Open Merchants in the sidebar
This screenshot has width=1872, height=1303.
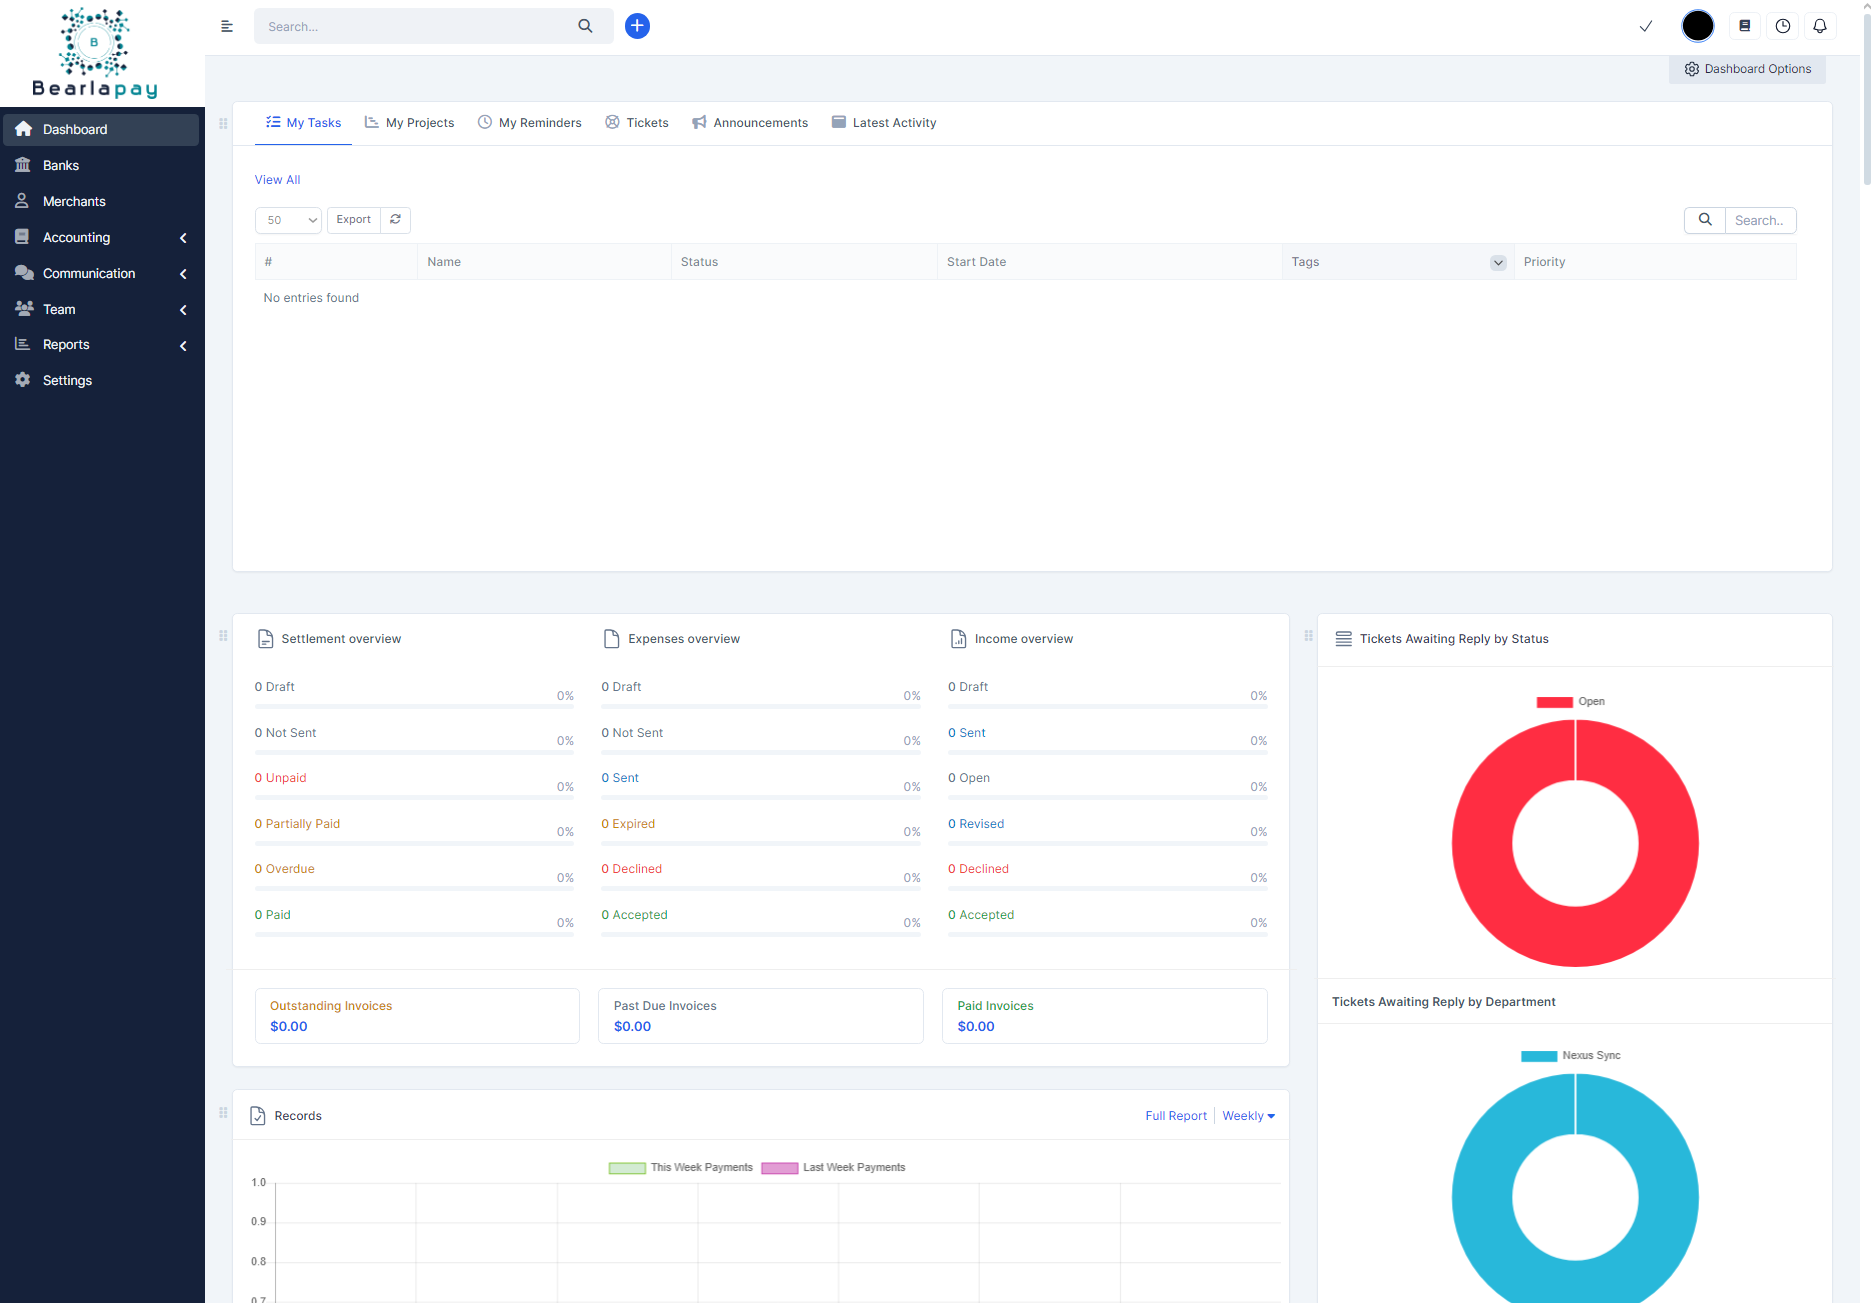pyautogui.click(x=101, y=201)
